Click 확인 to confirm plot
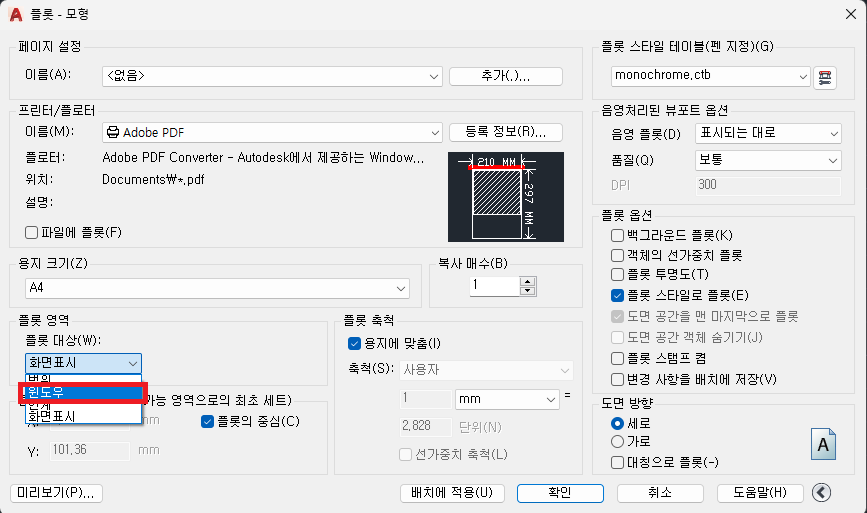Viewport: 867px width, 513px height. click(560, 493)
